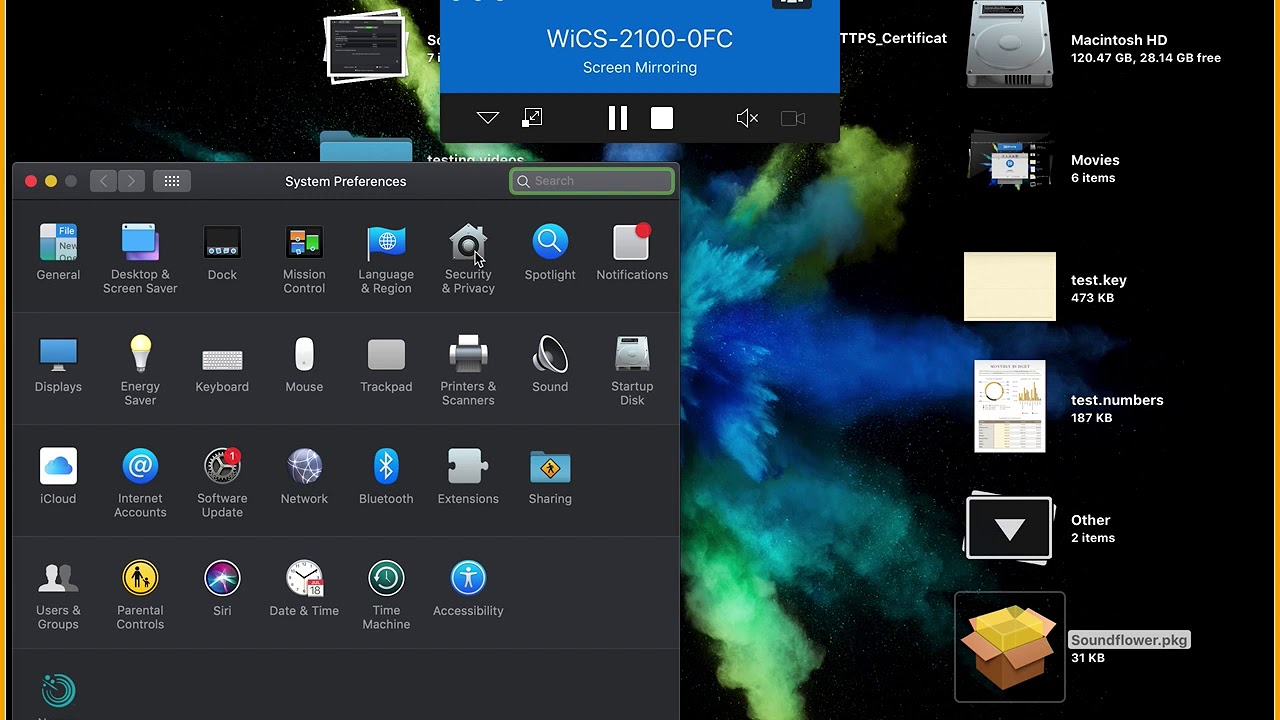Click the Macintosh HD name label
Viewport: 1280px width, 720px height.
click(x=1119, y=40)
